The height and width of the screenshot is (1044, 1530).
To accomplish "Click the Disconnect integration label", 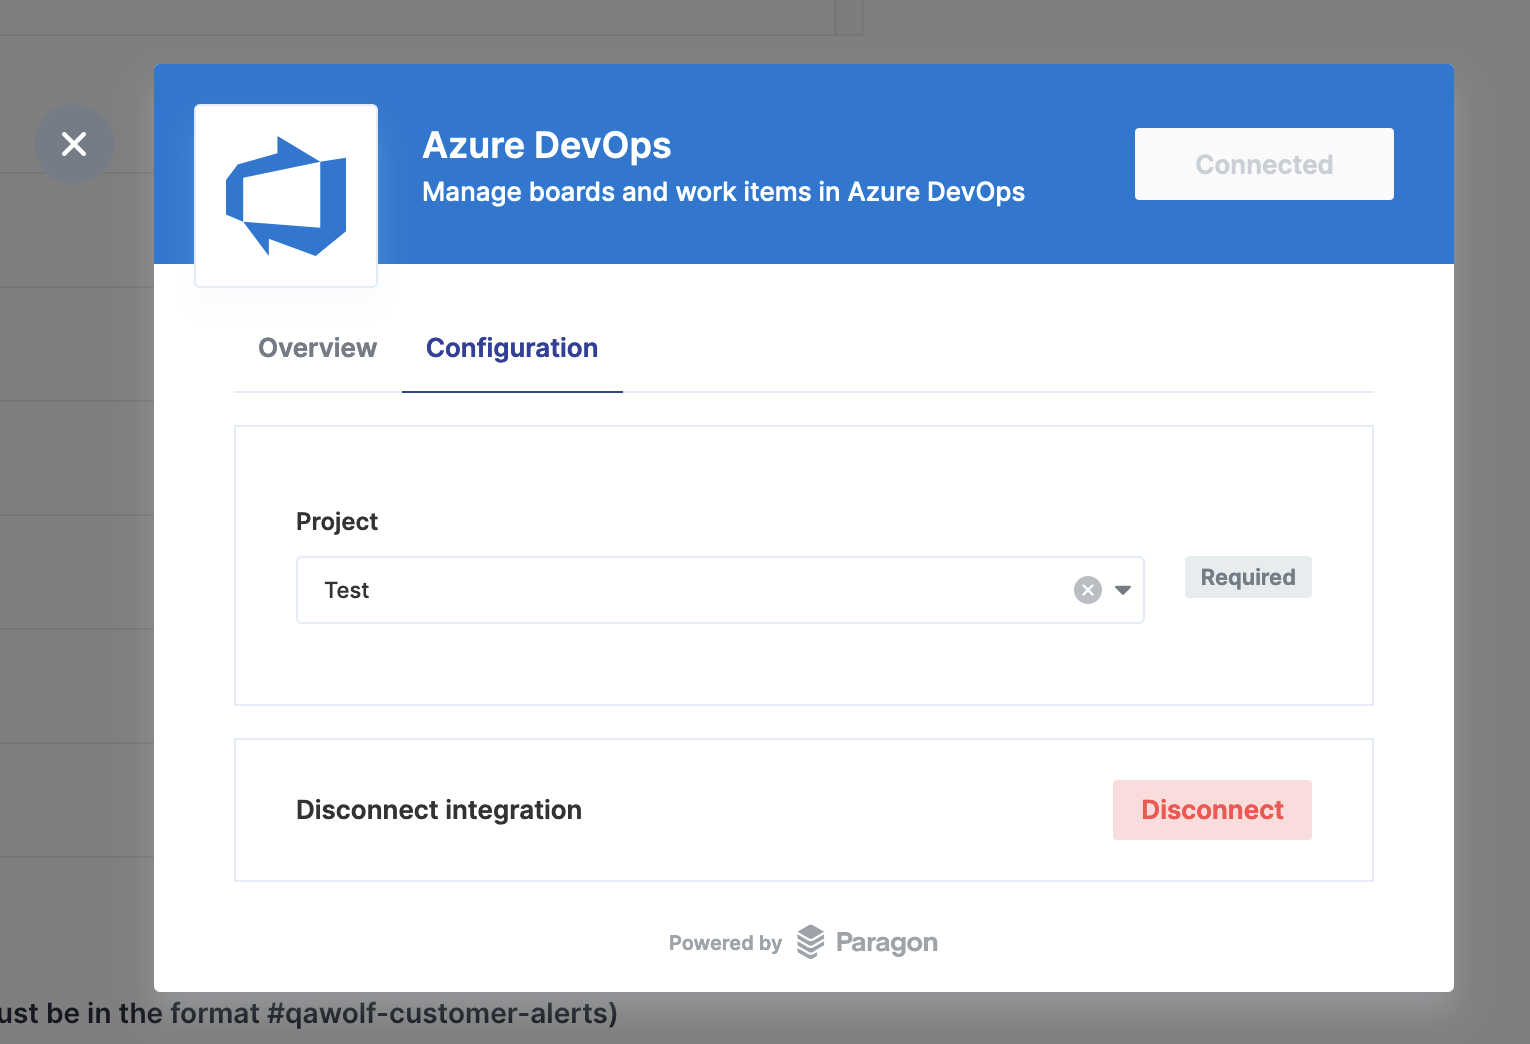I will tap(439, 810).
